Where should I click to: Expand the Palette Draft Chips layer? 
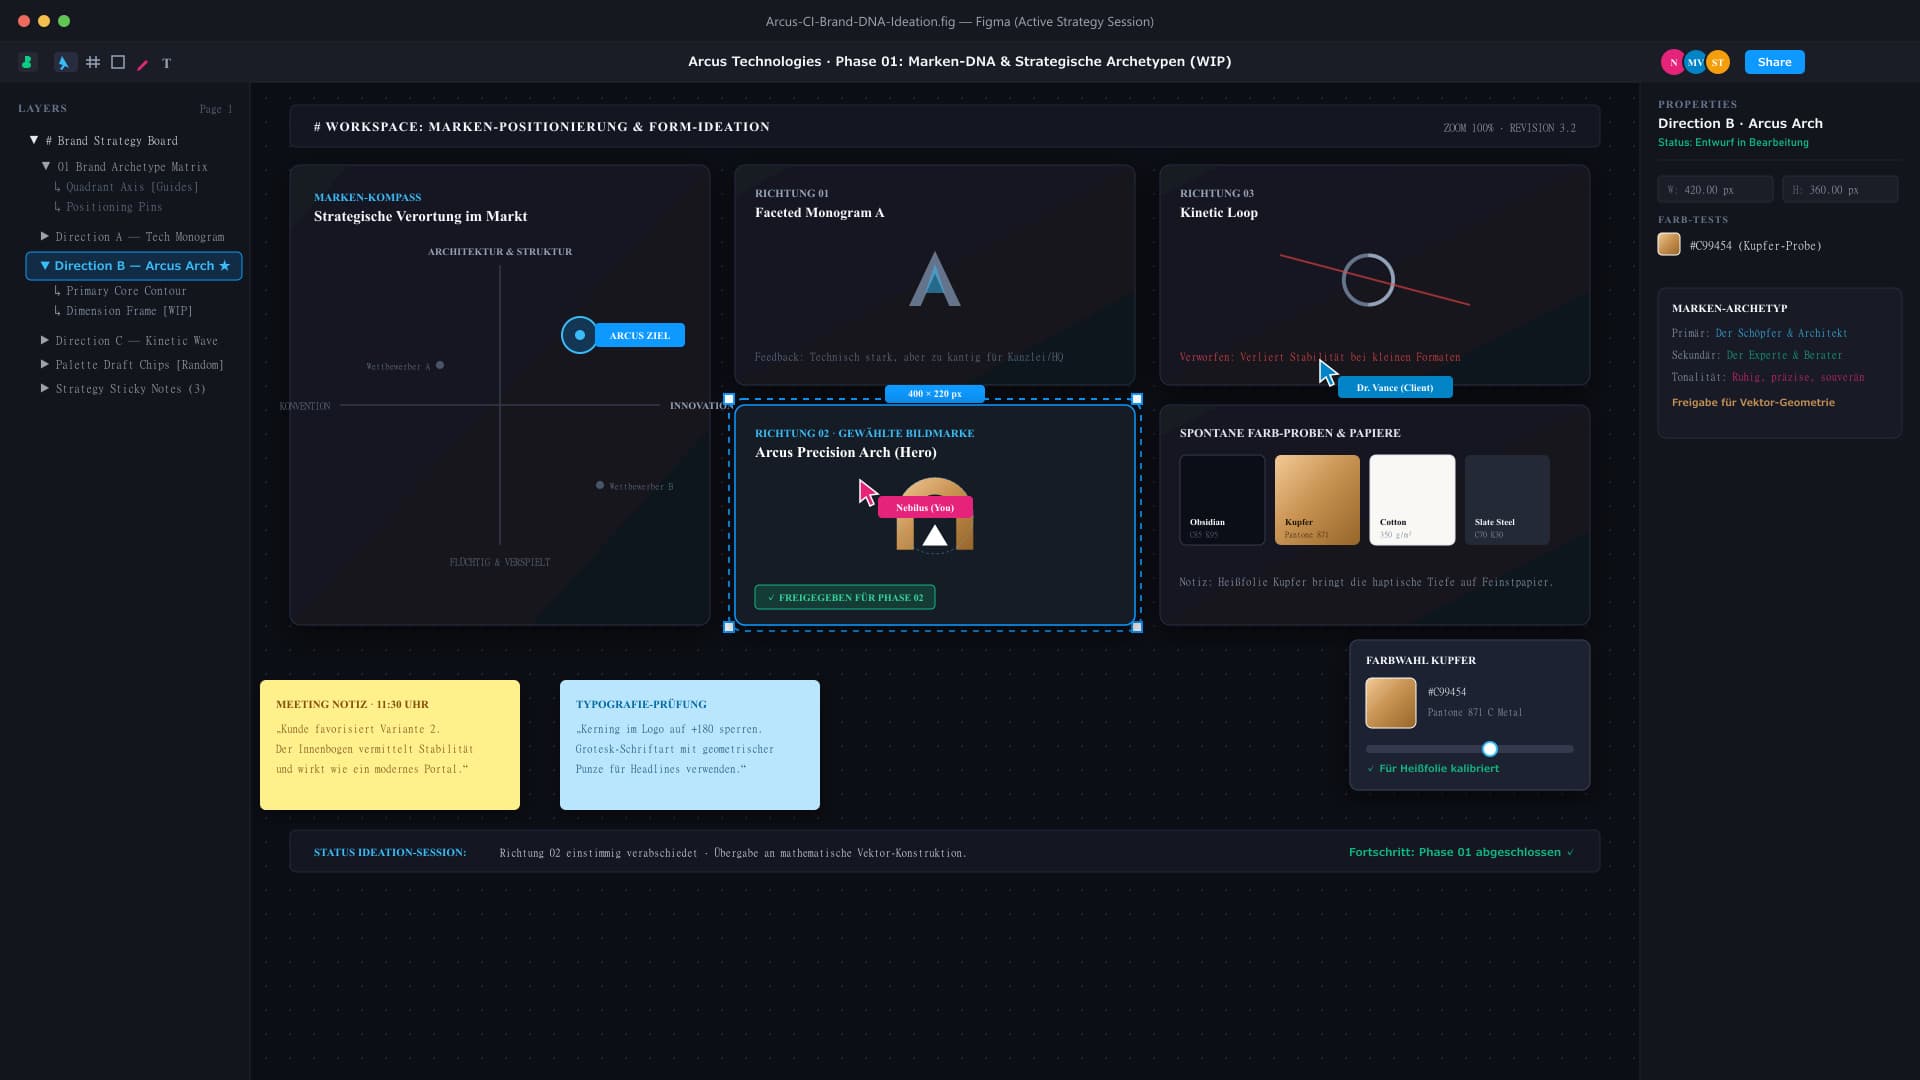[44, 364]
